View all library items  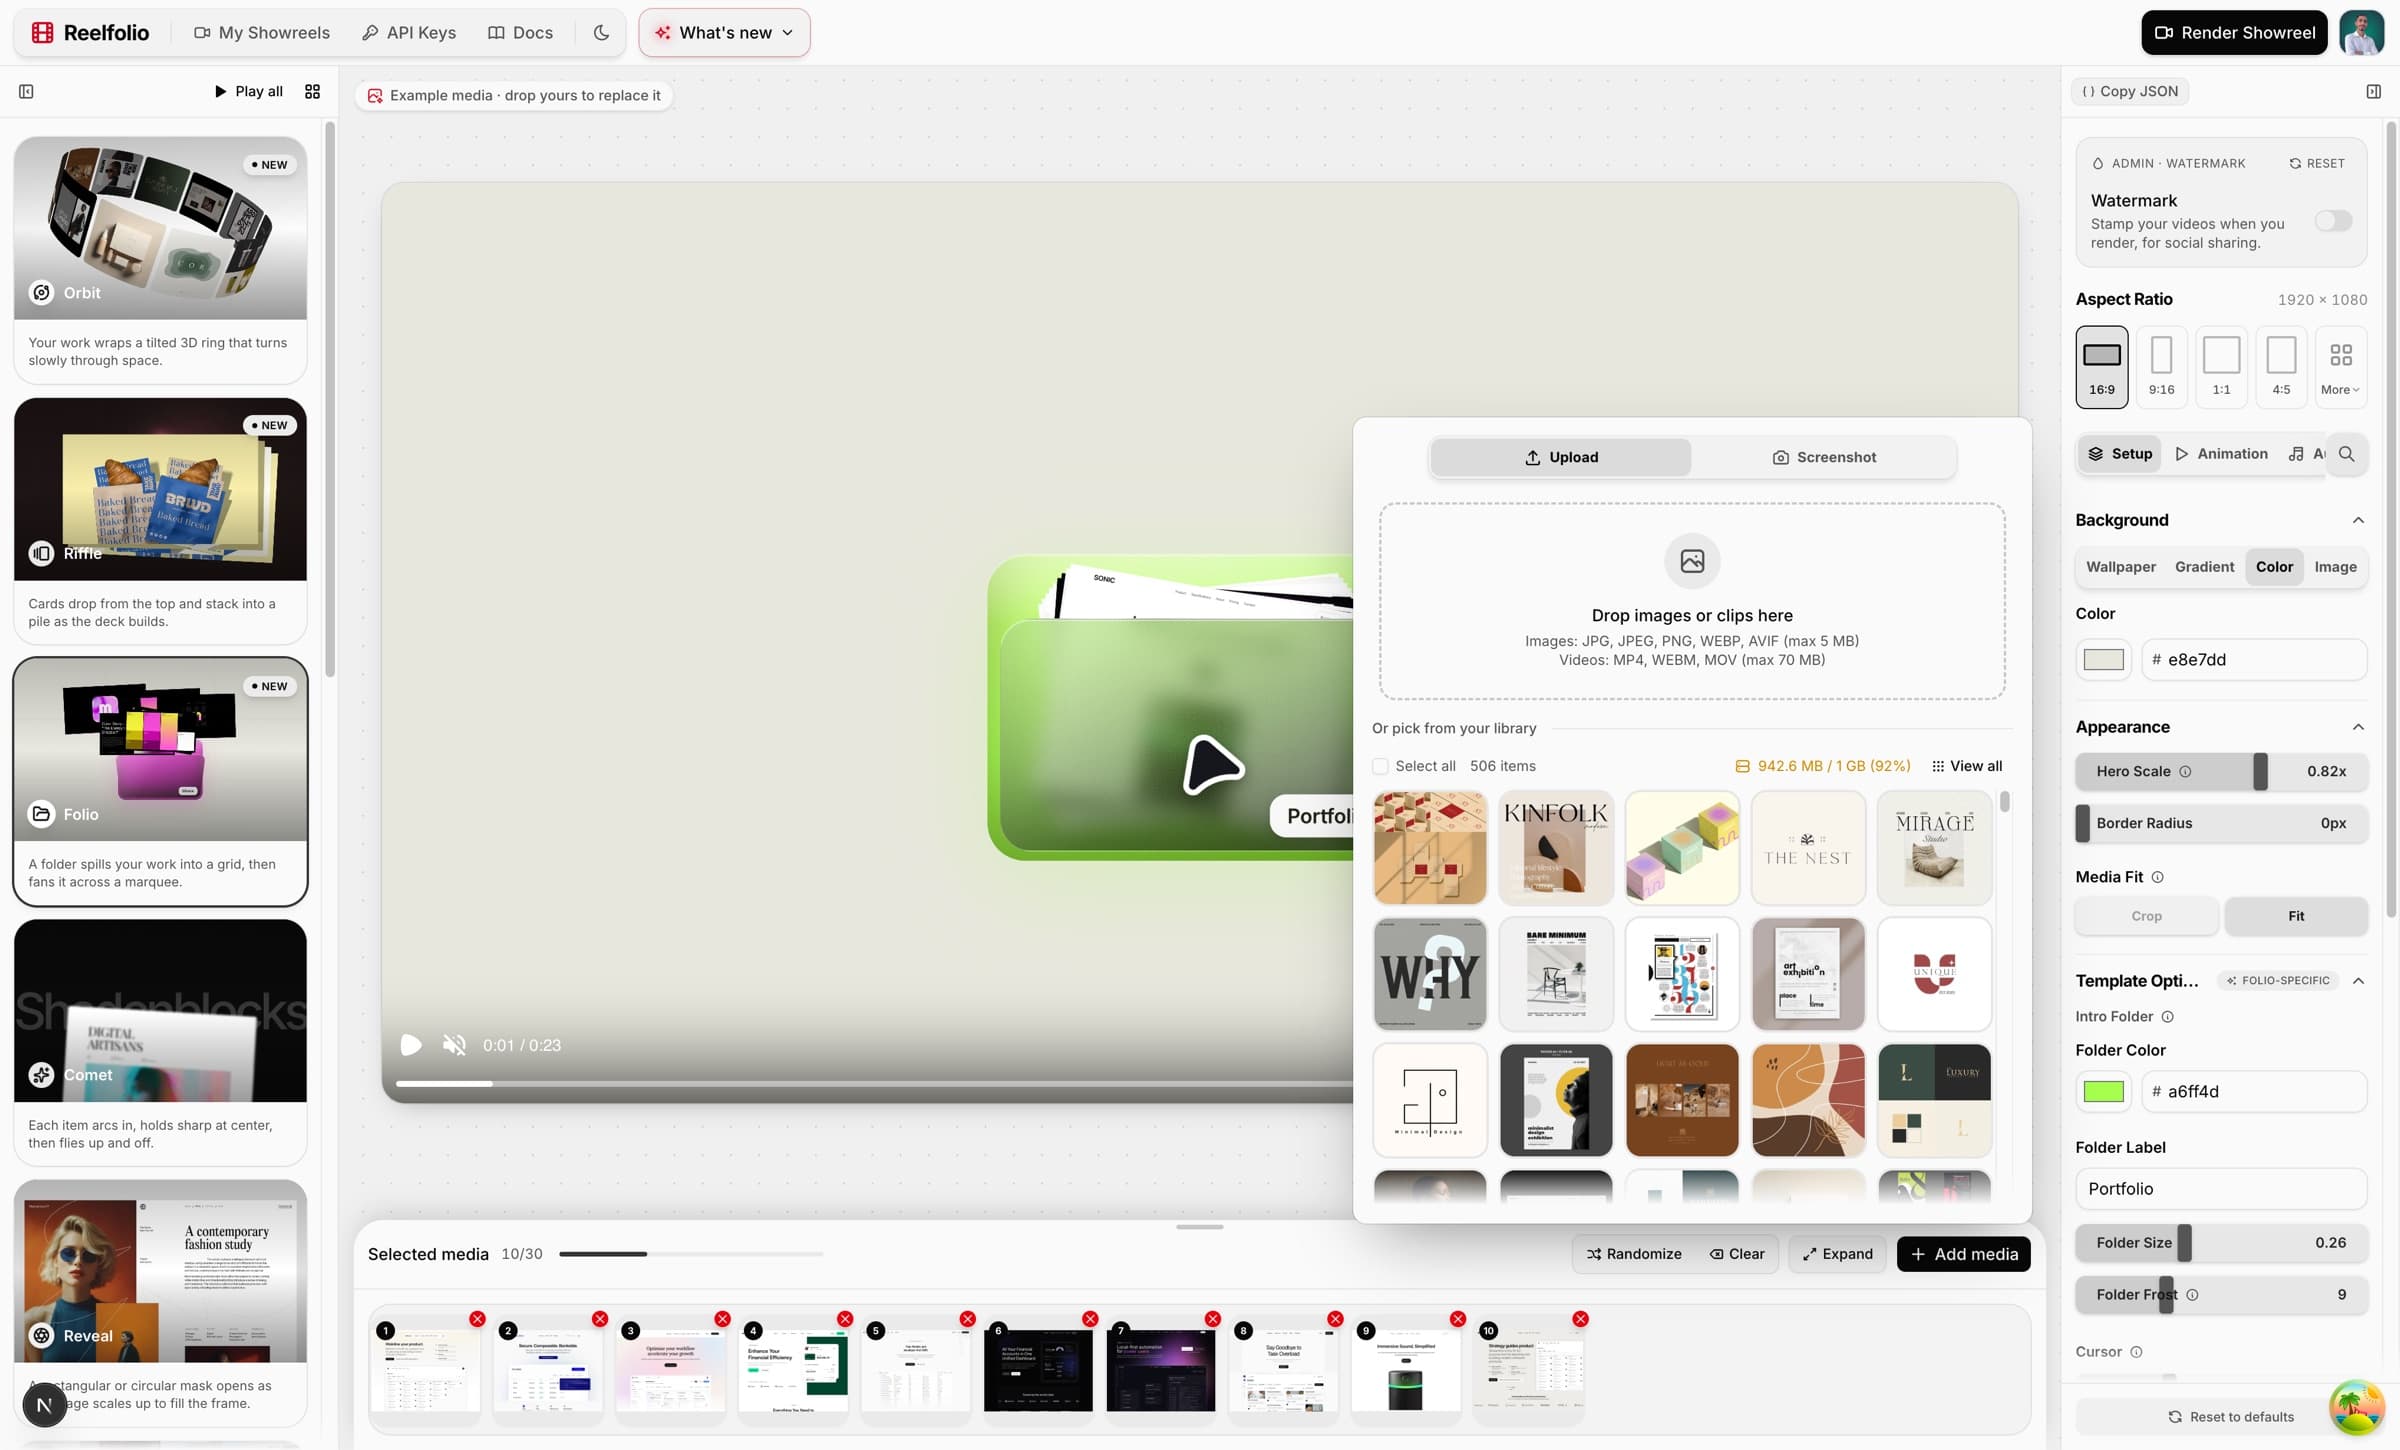pos(1967,767)
